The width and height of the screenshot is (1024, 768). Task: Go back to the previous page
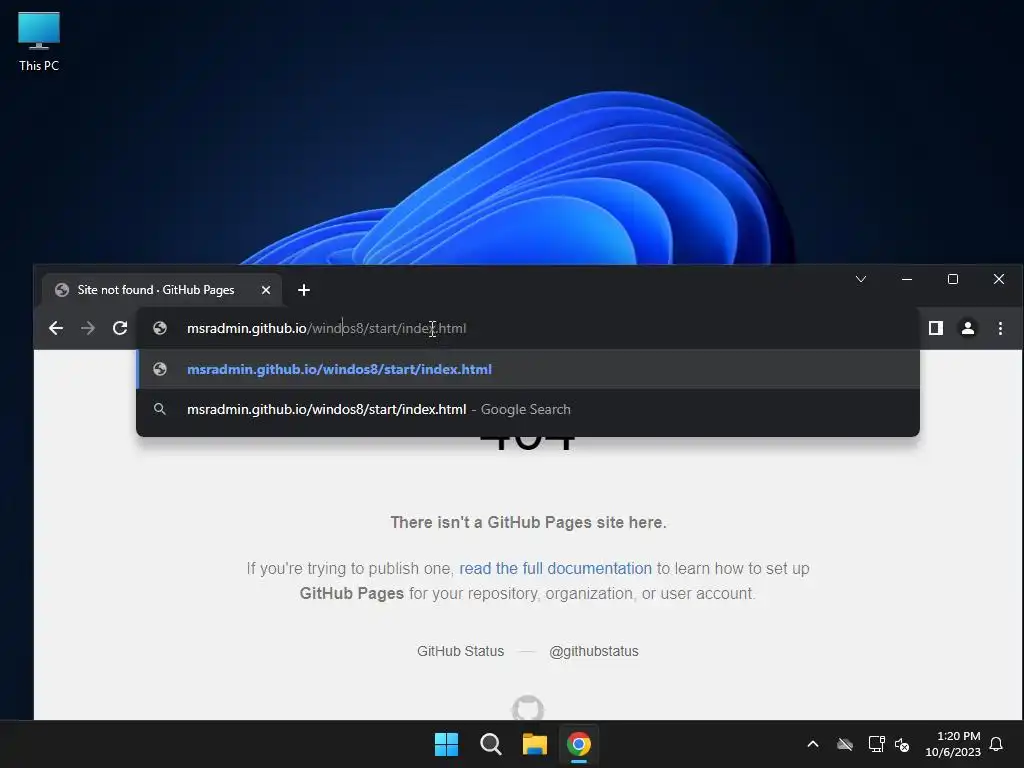pos(56,328)
